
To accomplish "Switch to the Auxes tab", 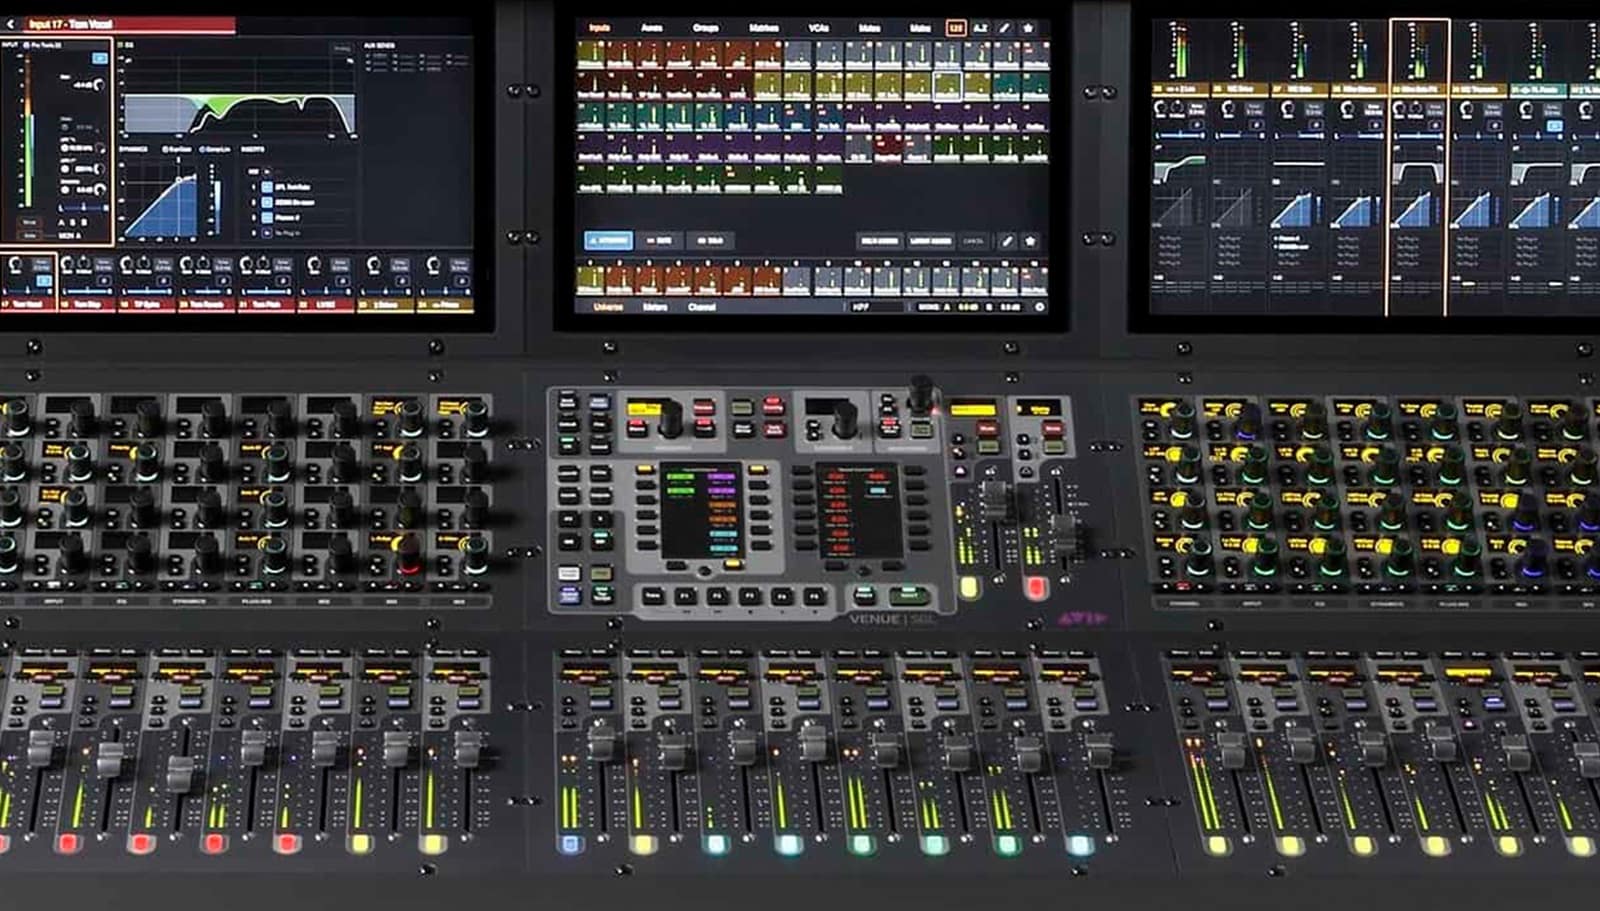I will pyautogui.click(x=652, y=28).
